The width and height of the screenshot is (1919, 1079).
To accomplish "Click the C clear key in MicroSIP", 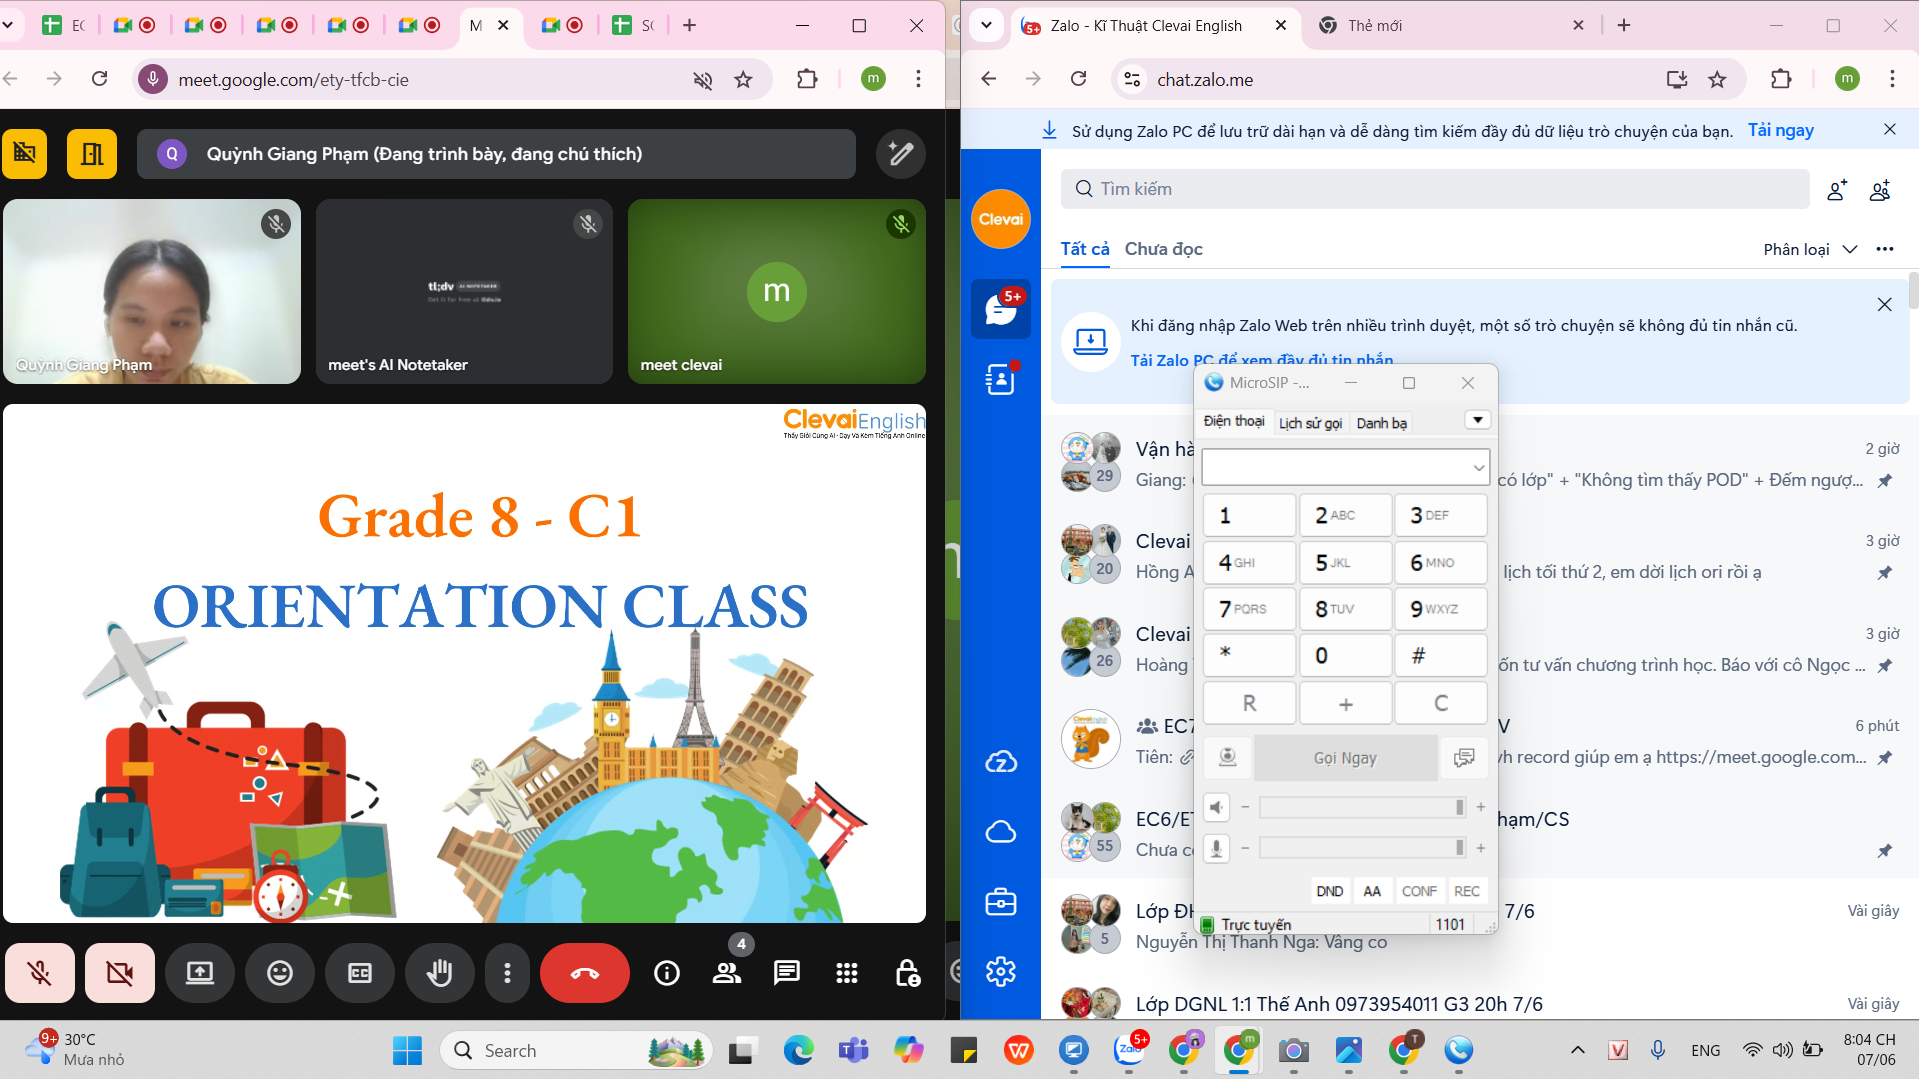I will [1440, 703].
